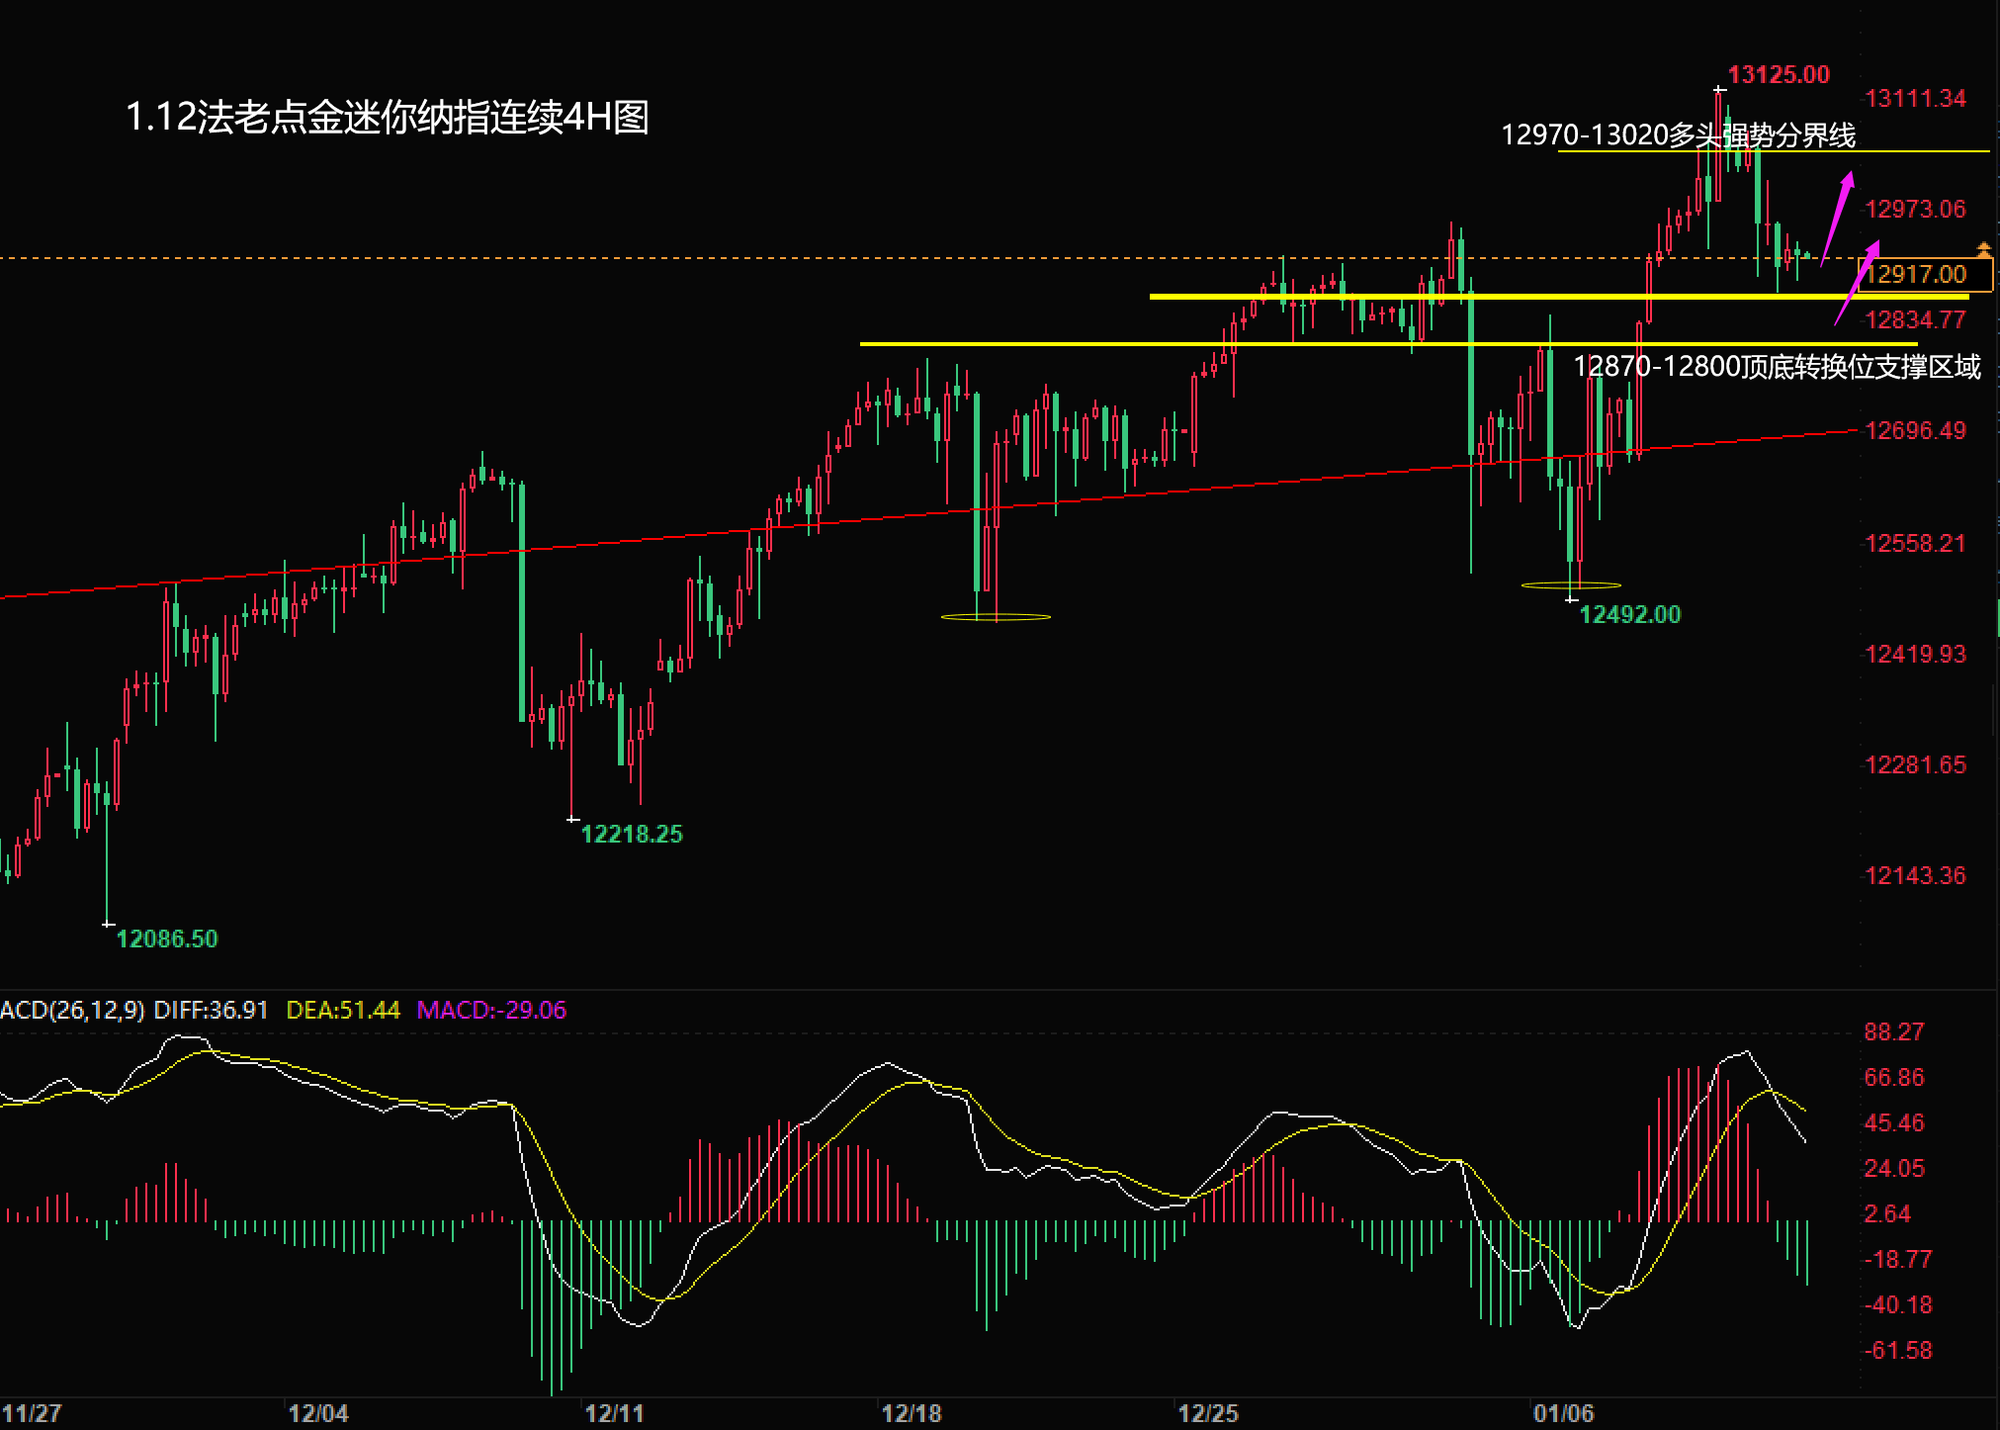Click the DIFF:36.91 indicator value
Viewport: 2000px width, 1430px height.
[211, 1010]
